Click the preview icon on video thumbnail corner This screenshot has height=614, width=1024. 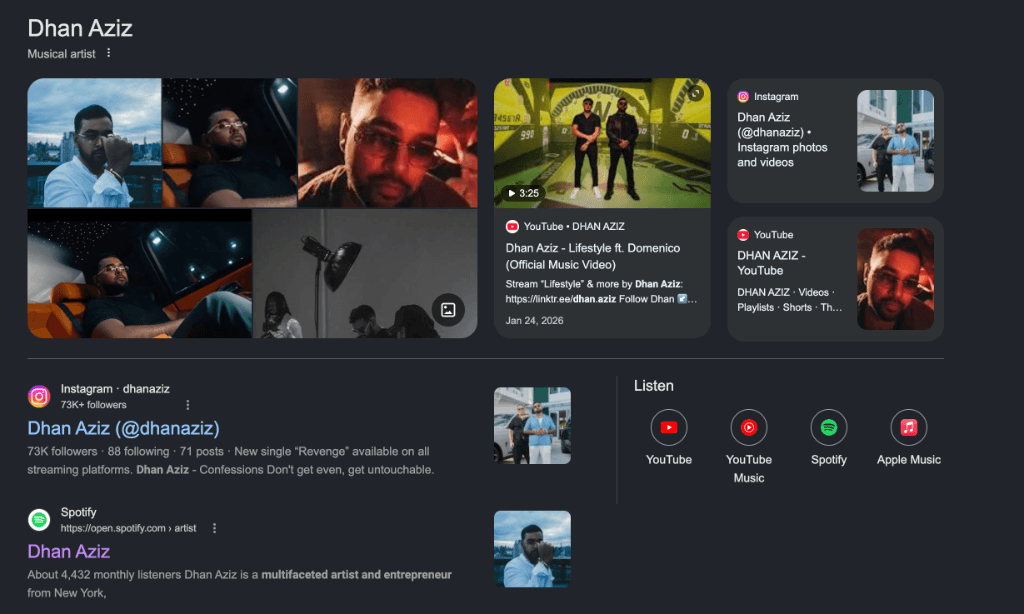[696, 93]
